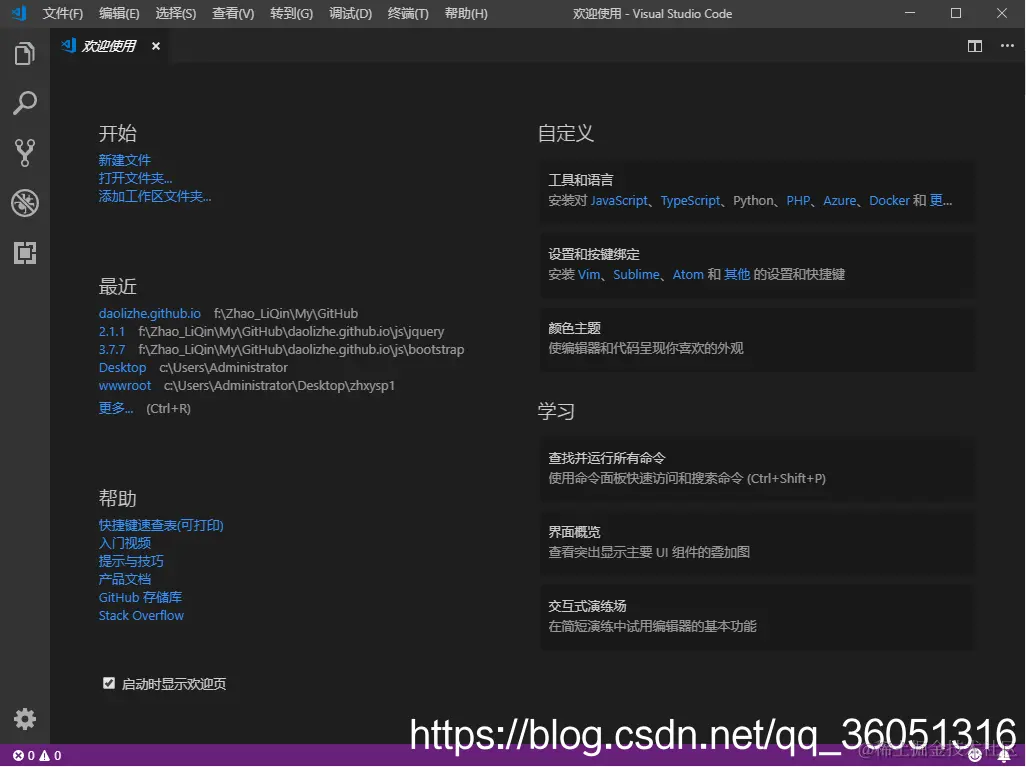The image size is (1026, 767).
Task: Click the Stack Overflow help link
Action: pos(140,615)
